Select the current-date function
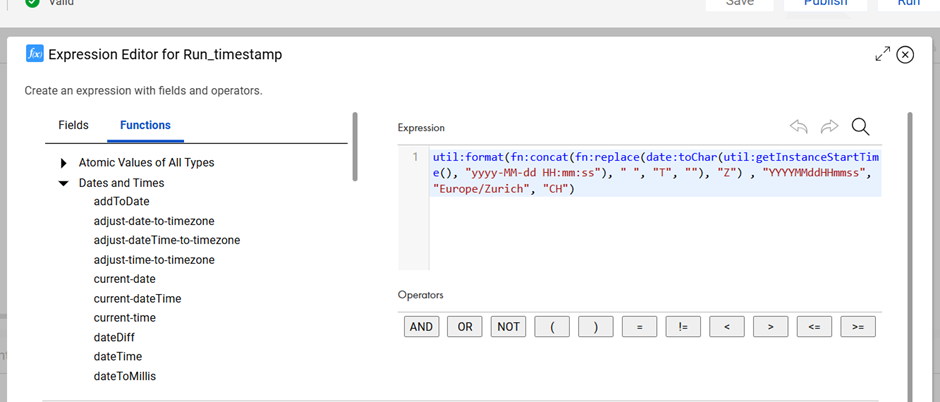Image resolution: width=940 pixels, height=402 pixels. pos(125,279)
